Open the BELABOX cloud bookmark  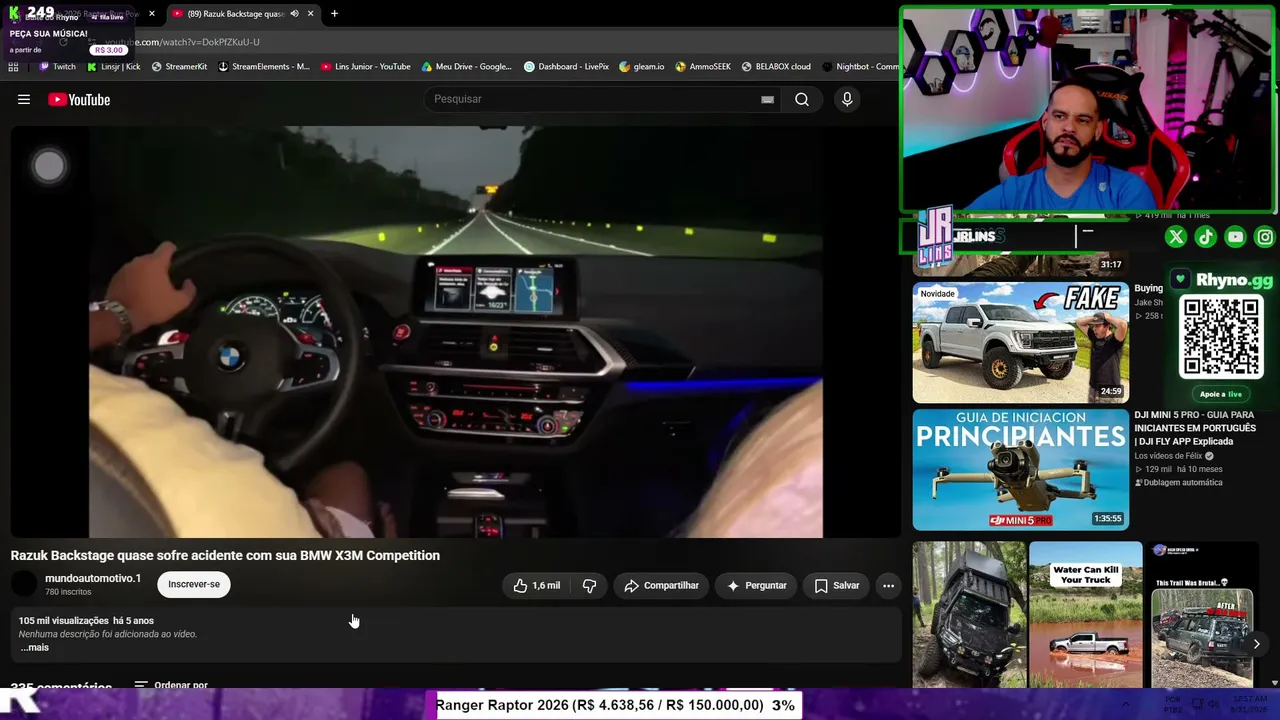click(x=776, y=67)
